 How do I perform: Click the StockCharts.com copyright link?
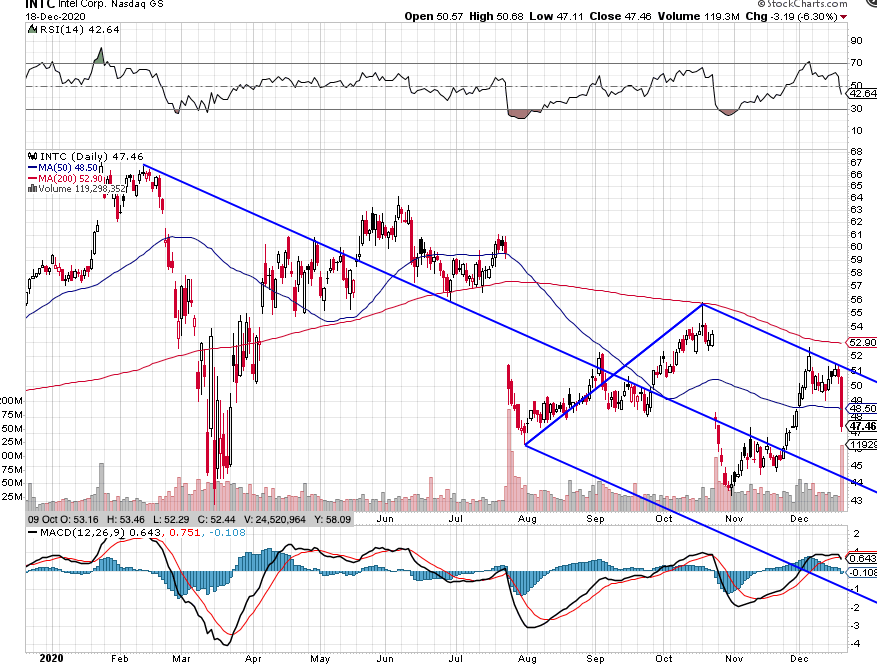click(803, 4)
